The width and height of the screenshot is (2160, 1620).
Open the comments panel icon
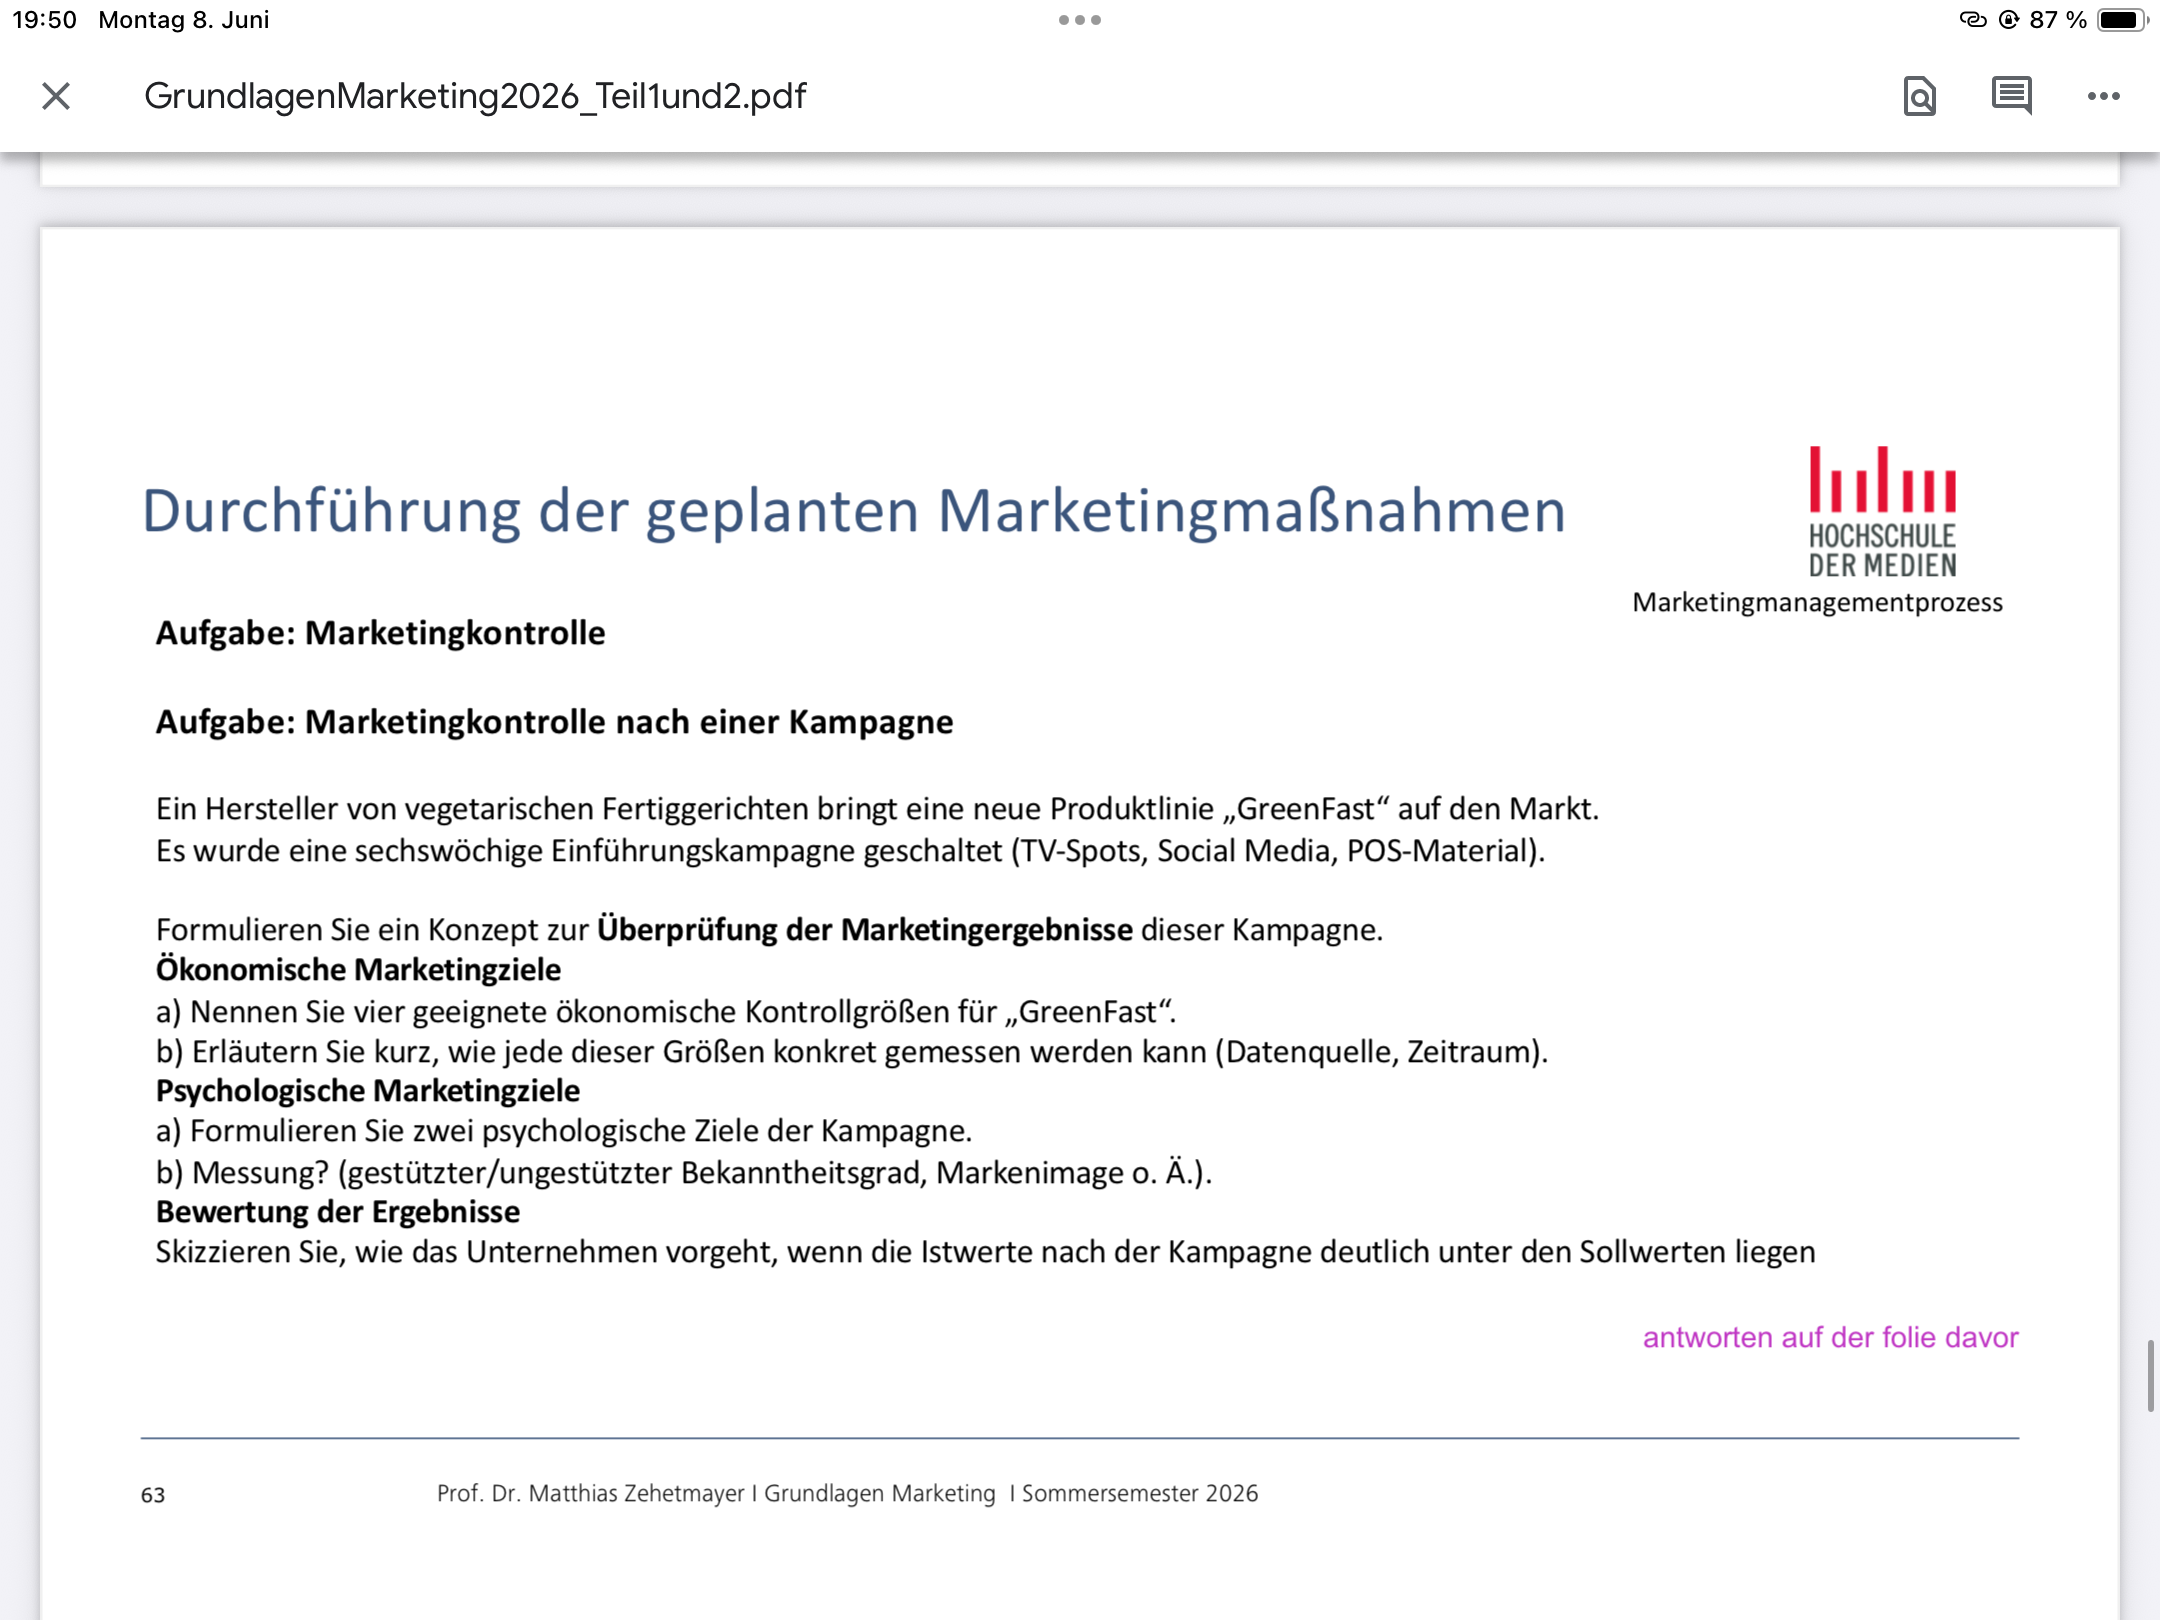tap(2011, 96)
